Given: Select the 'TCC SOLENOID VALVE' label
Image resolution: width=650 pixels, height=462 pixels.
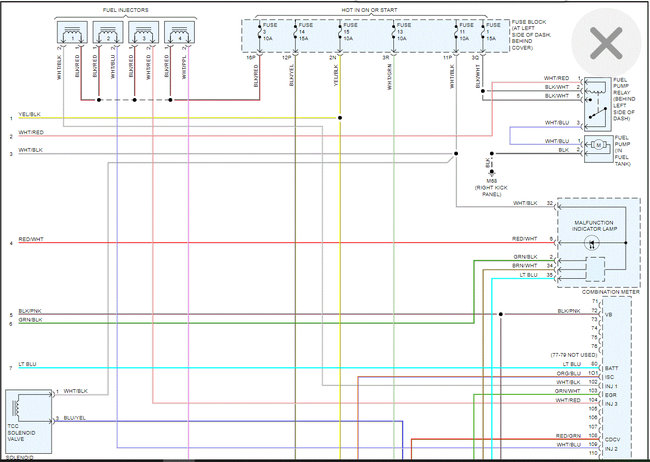Looking at the screenshot, I should 21,432.
